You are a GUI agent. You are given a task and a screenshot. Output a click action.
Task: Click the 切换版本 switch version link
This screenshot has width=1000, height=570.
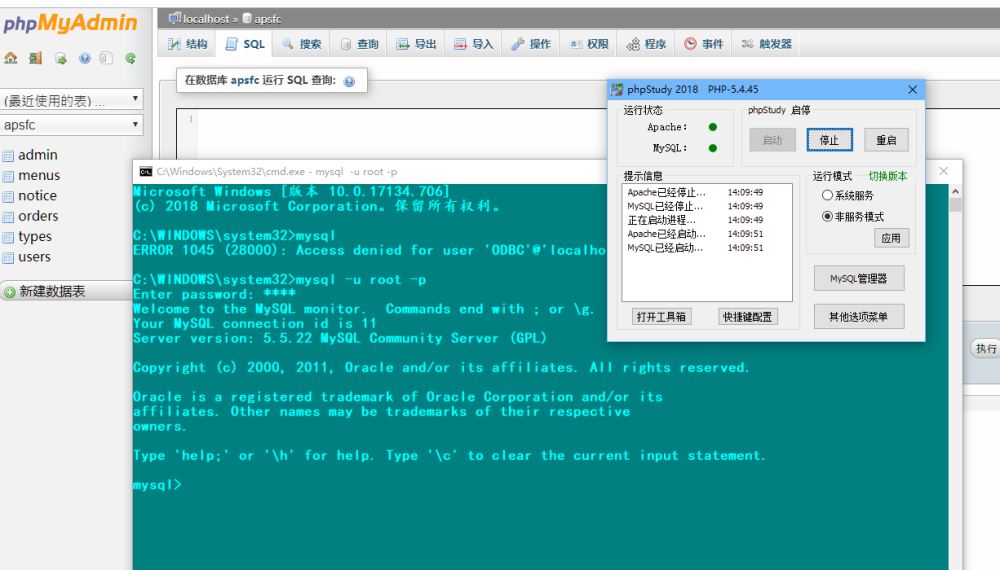coord(888,176)
